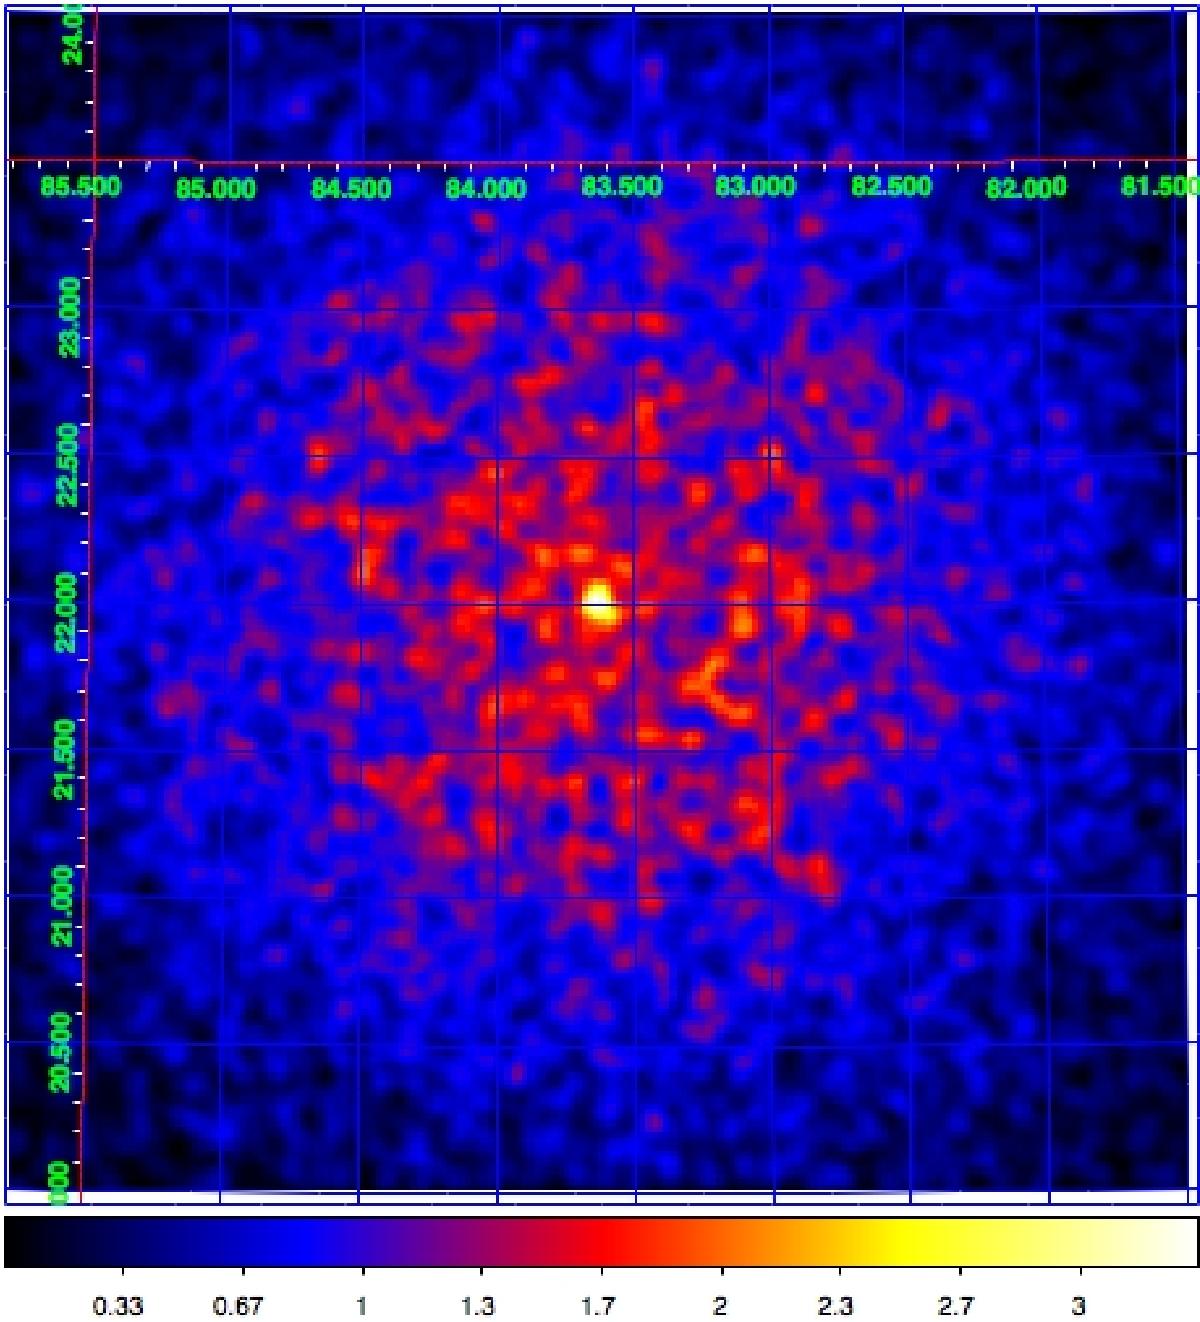Image resolution: width=1200 pixels, height=1322 pixels.
Task: Click the 83.500 axis label
Action: click(x=621, y=187)
